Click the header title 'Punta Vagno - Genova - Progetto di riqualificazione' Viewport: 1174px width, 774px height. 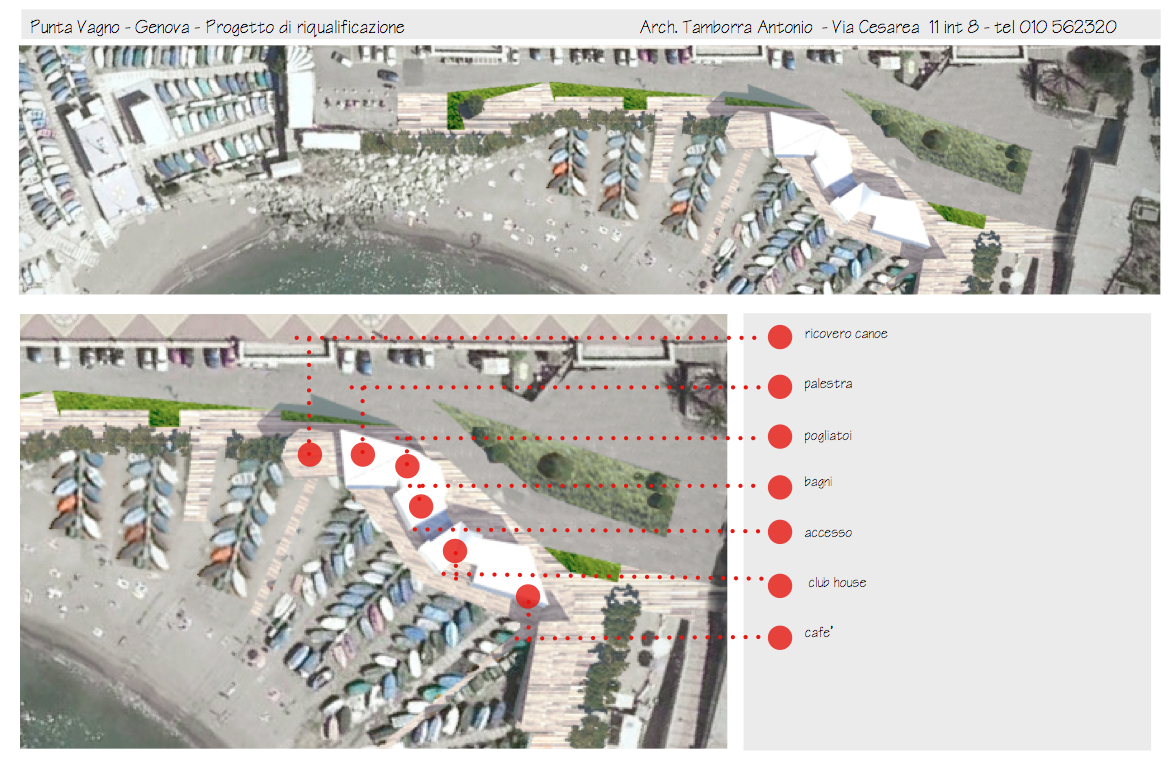217,28
